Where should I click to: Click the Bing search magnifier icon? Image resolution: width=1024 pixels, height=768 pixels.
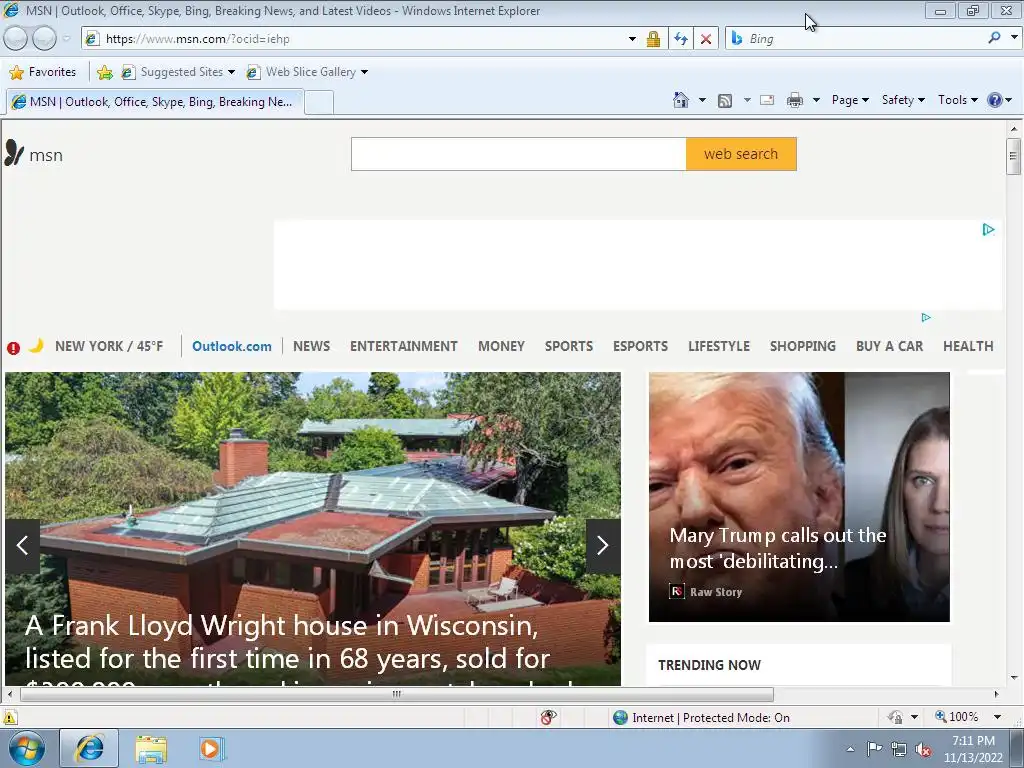click(994, 39)
